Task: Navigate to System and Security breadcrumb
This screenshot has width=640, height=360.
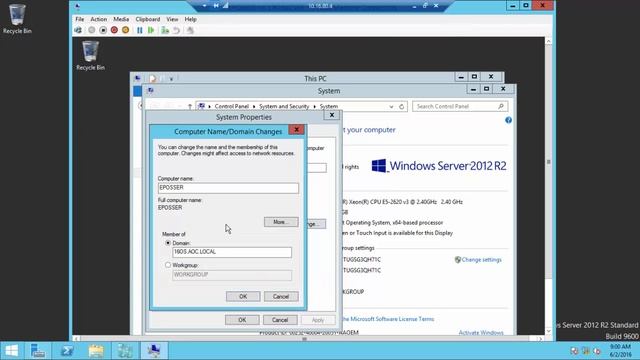Action: click(x=284, y=107)
